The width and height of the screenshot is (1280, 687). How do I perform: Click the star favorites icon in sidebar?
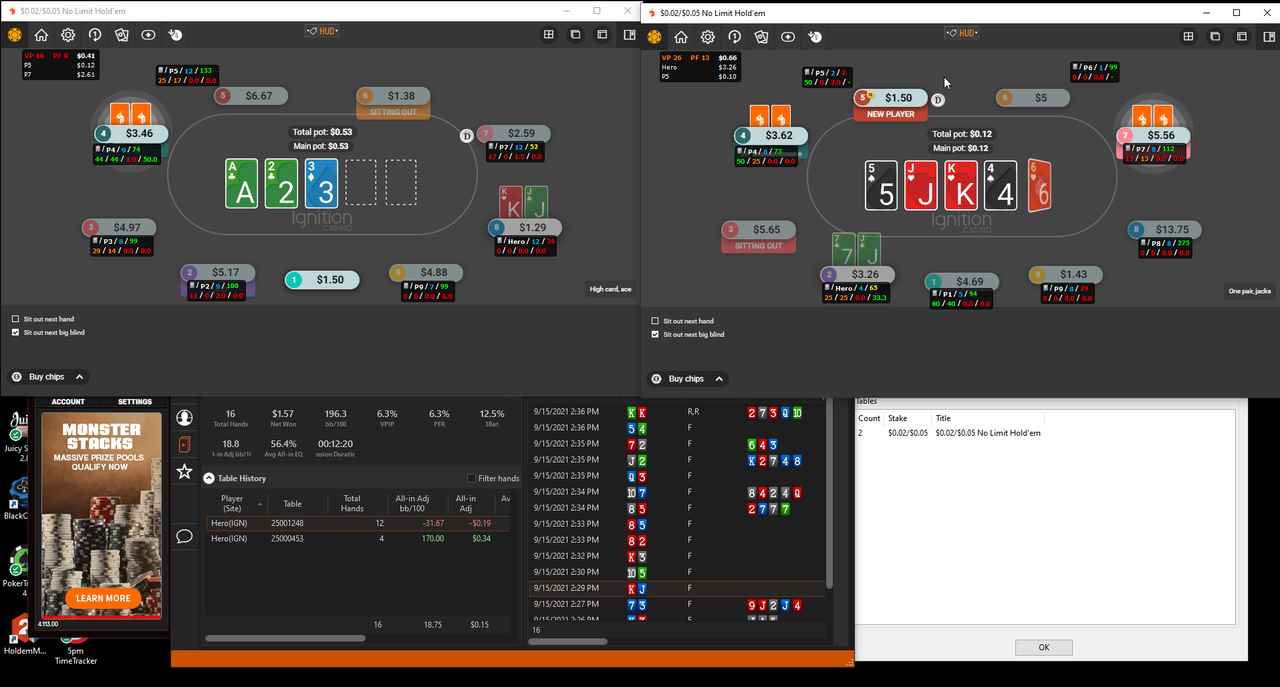point(184,471)
